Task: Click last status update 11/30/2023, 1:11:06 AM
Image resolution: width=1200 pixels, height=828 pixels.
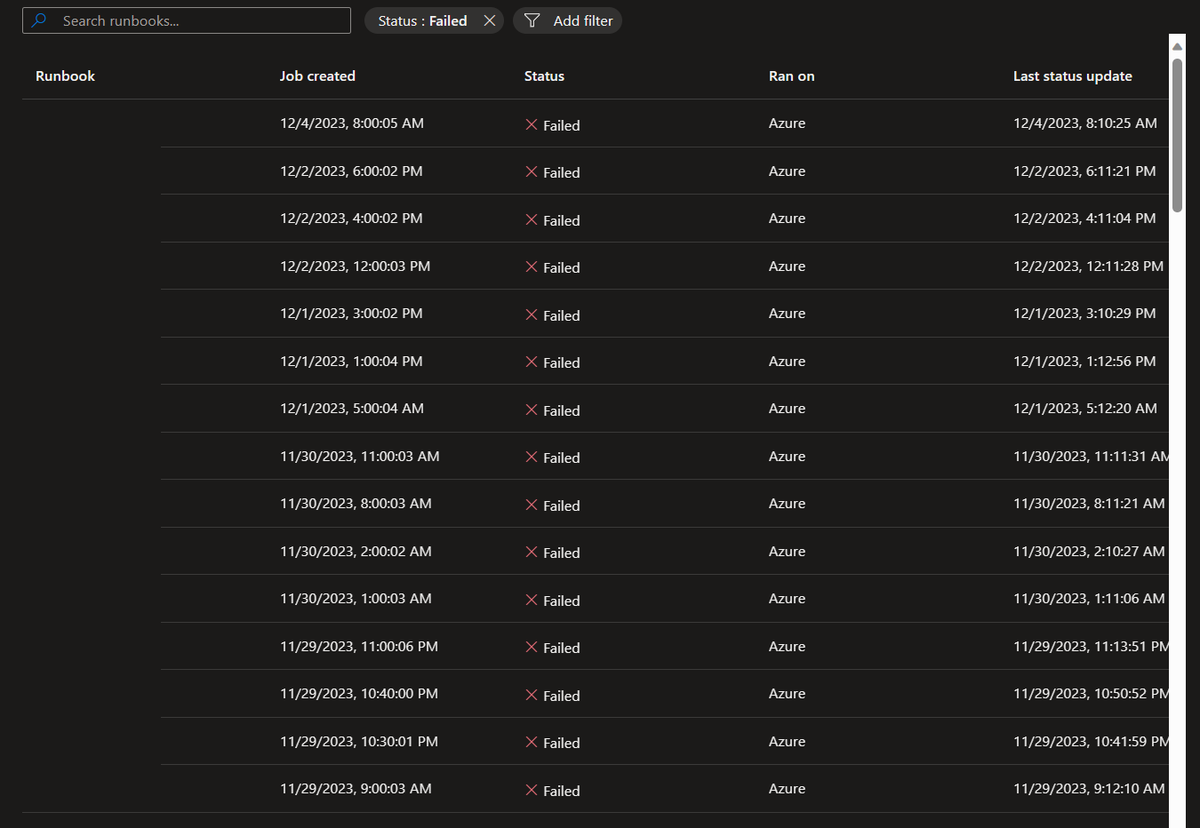Action: point(1089,598)
